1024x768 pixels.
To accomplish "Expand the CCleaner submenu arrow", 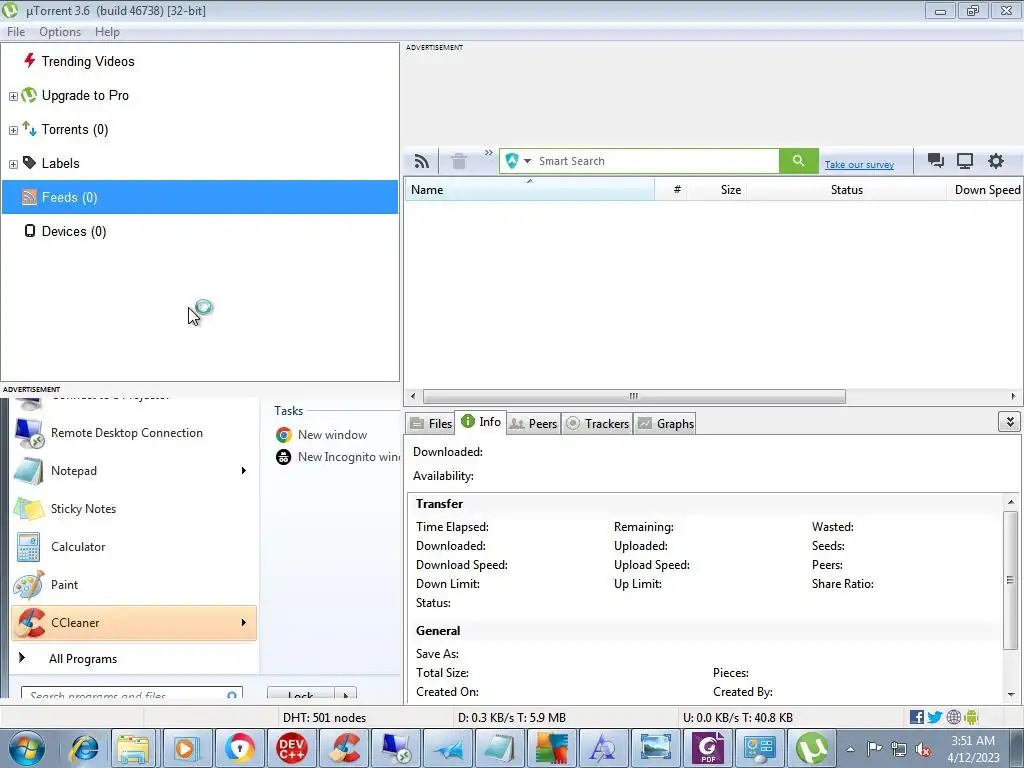I will [244, 623].
